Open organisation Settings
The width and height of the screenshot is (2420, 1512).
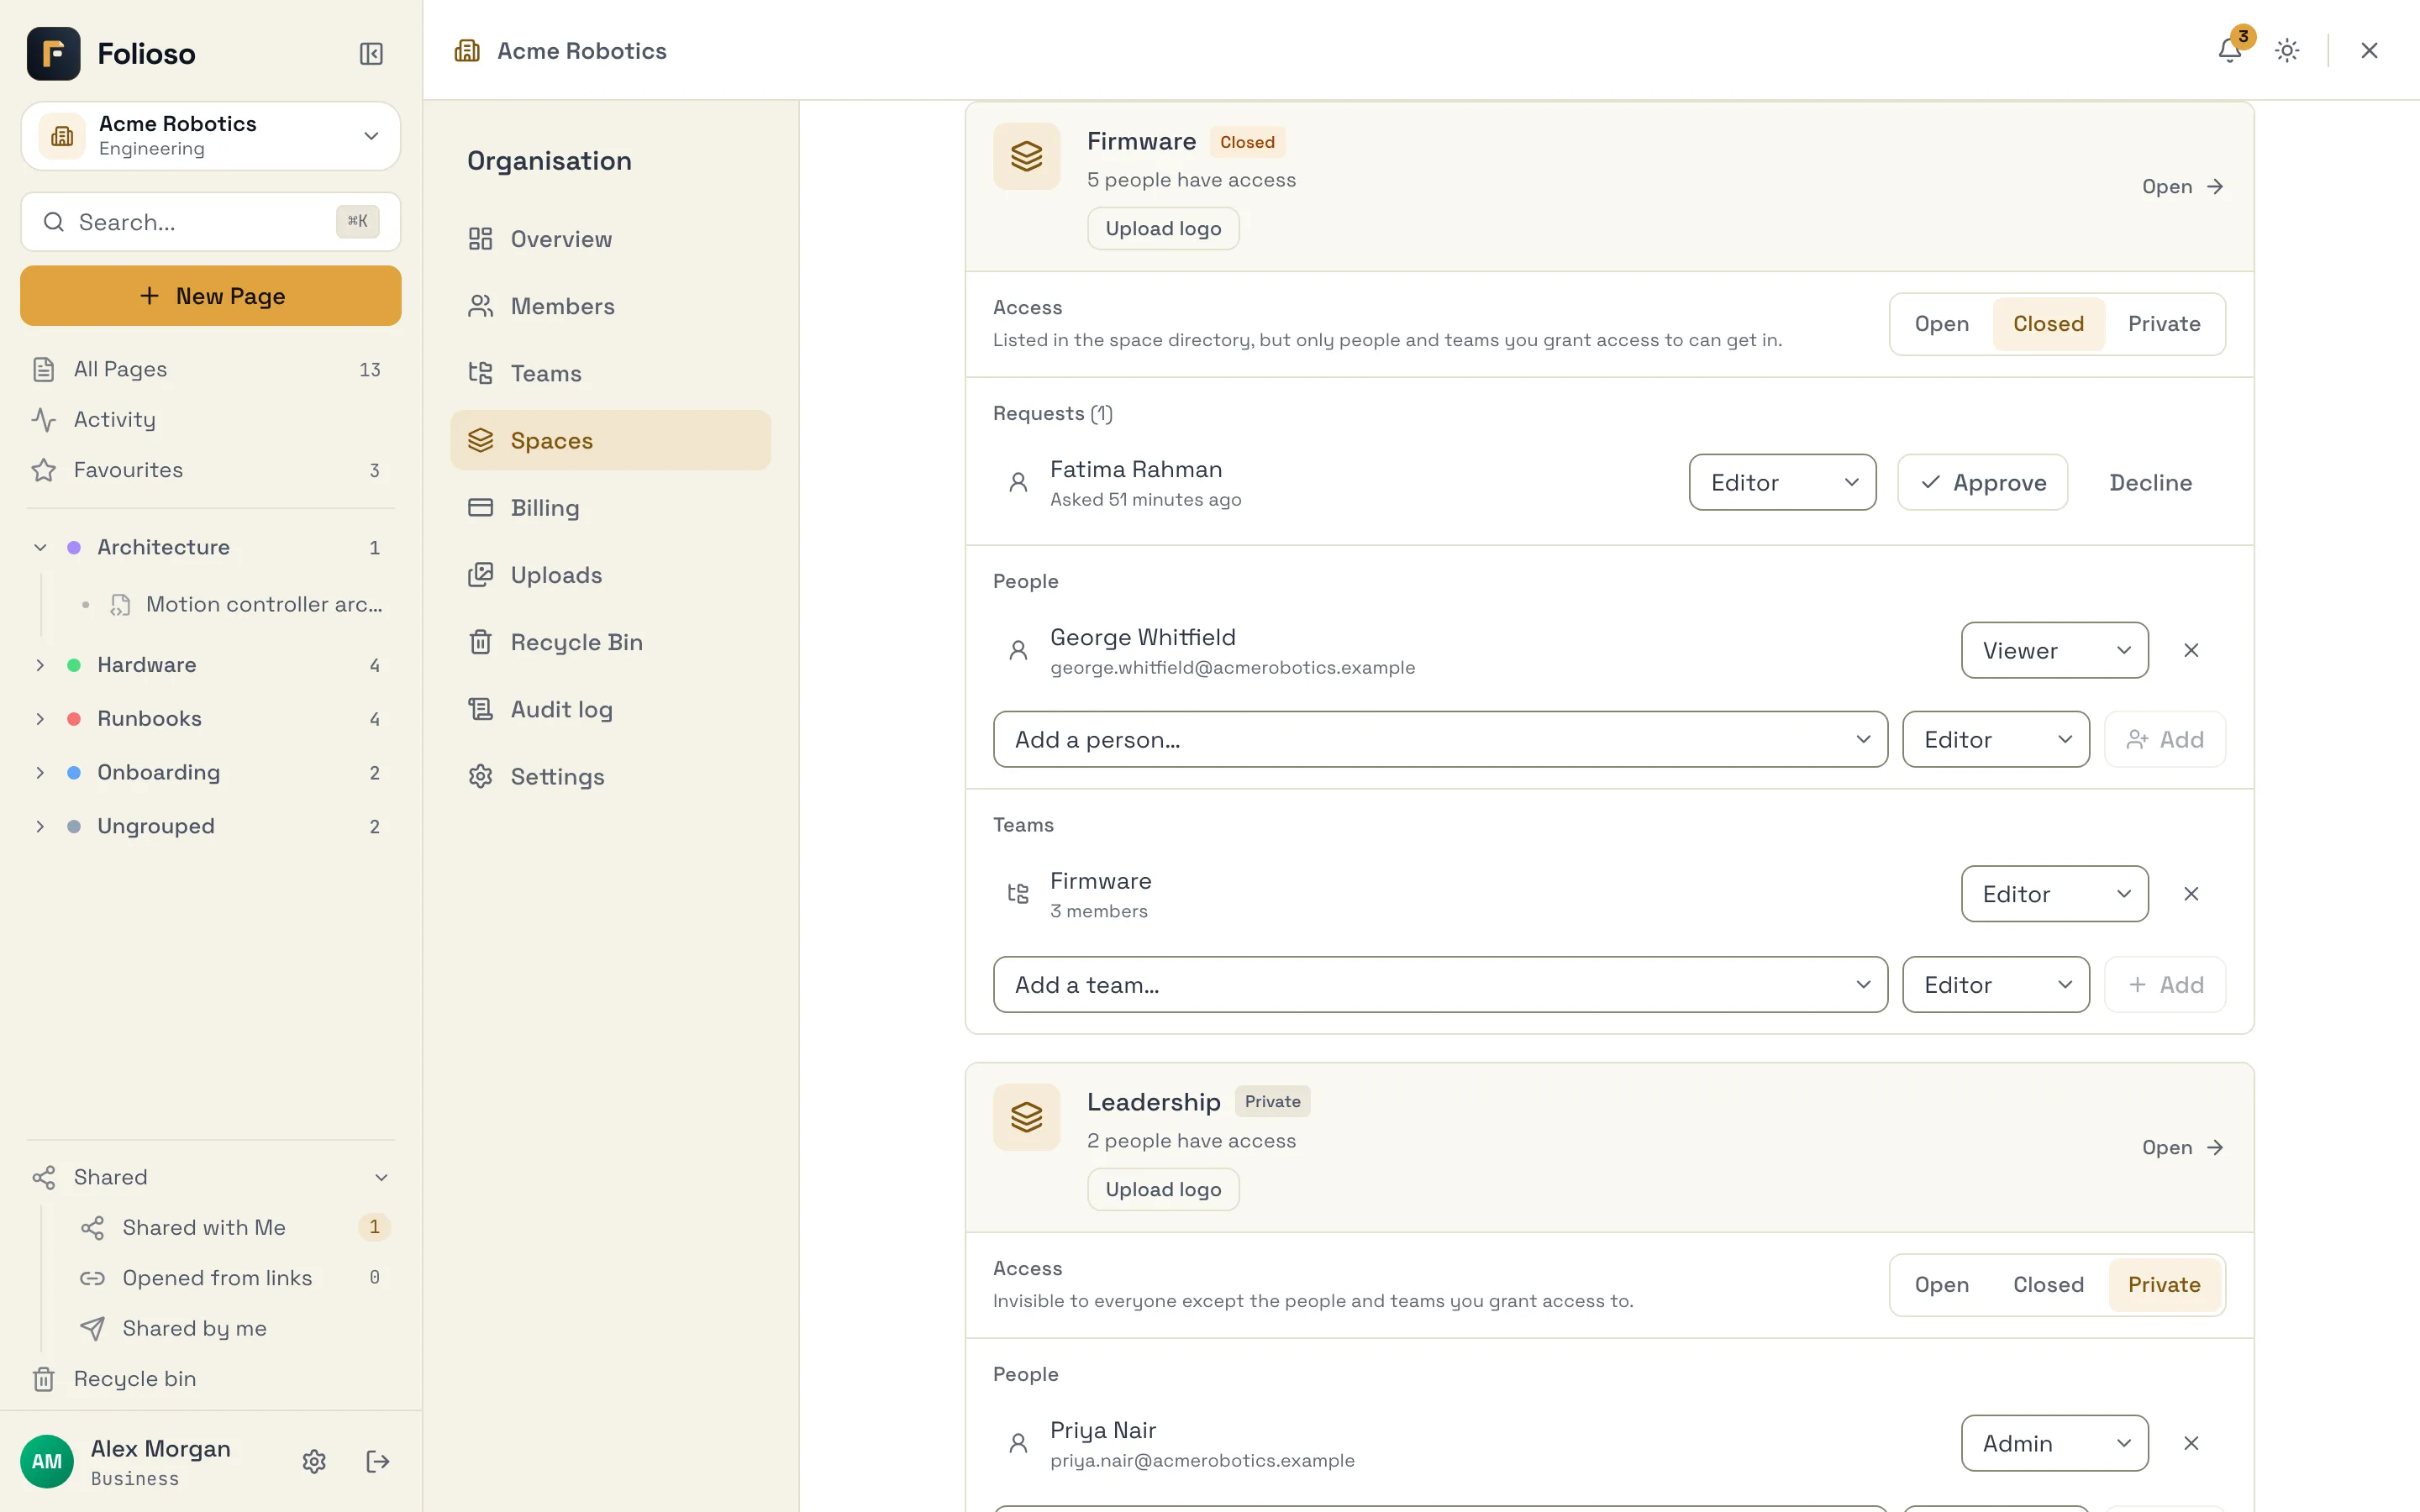(610, 776)
